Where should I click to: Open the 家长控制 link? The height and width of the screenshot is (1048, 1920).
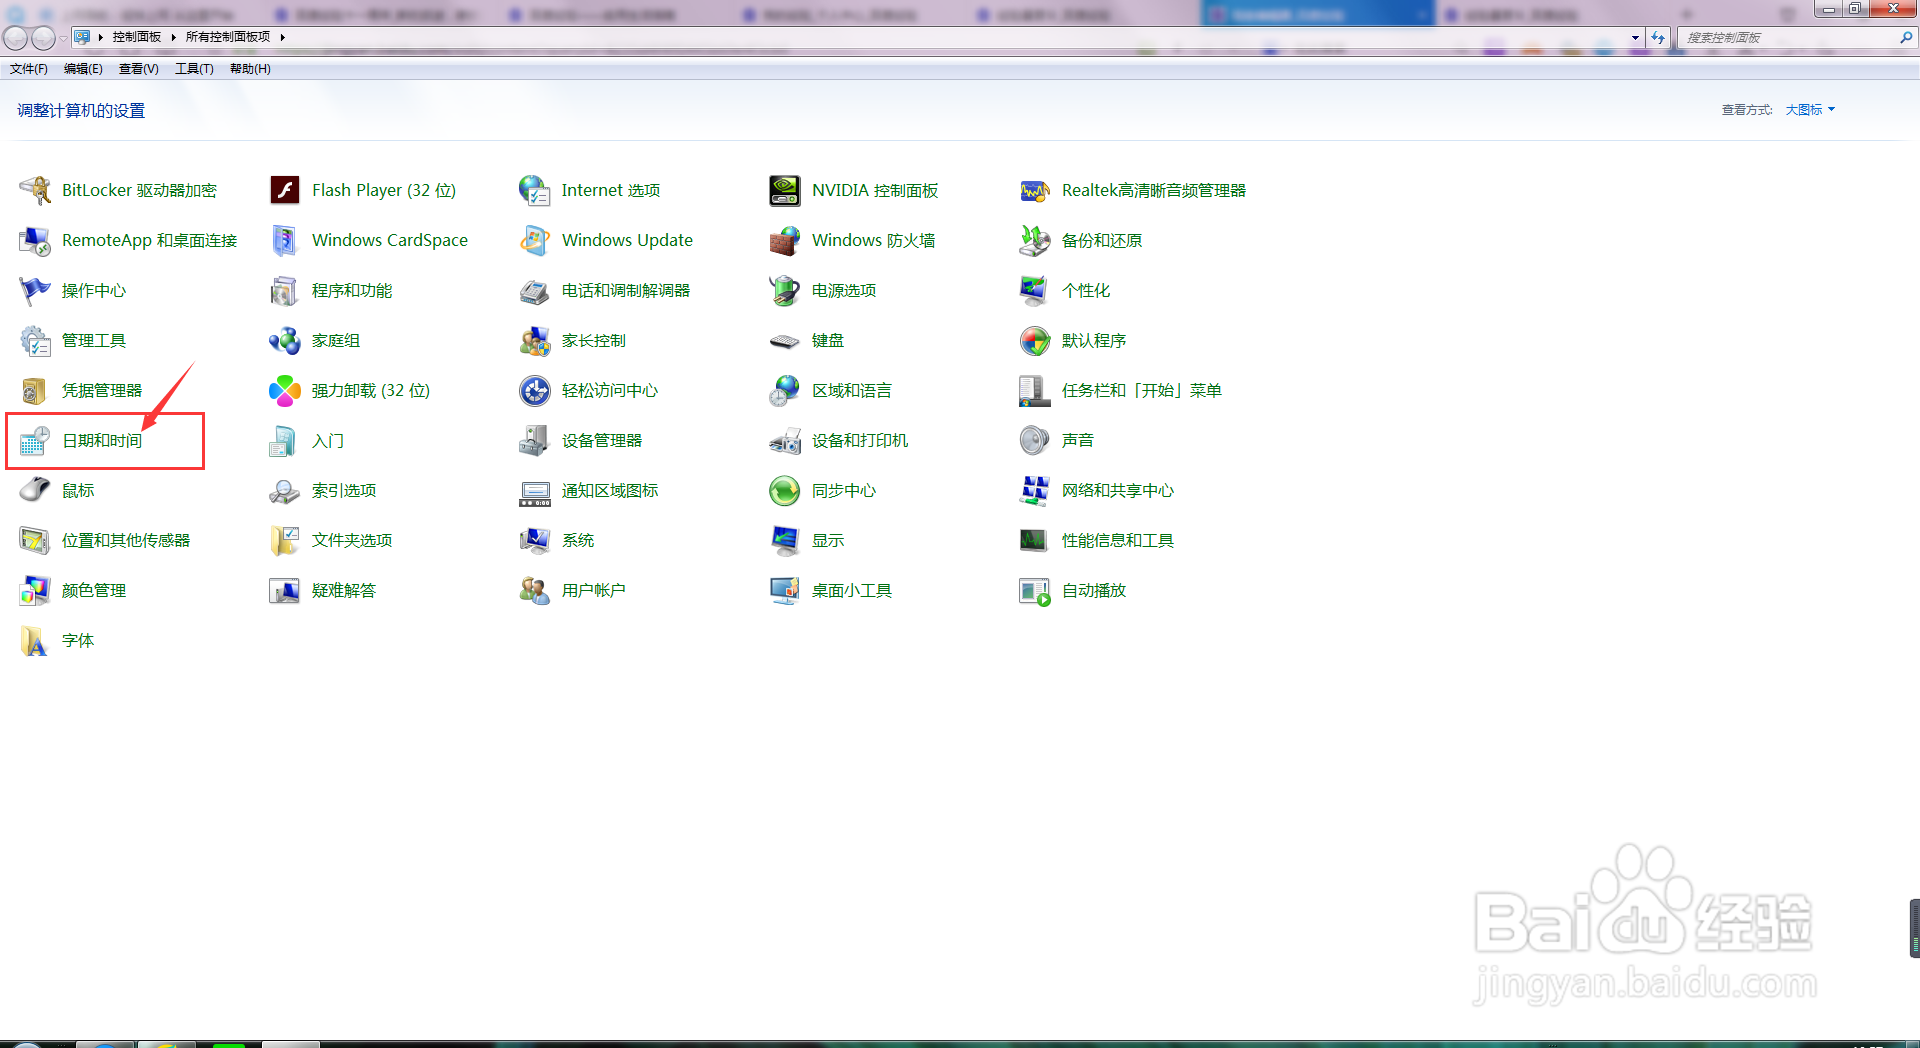pyautogui.click(x=594, y=340)
